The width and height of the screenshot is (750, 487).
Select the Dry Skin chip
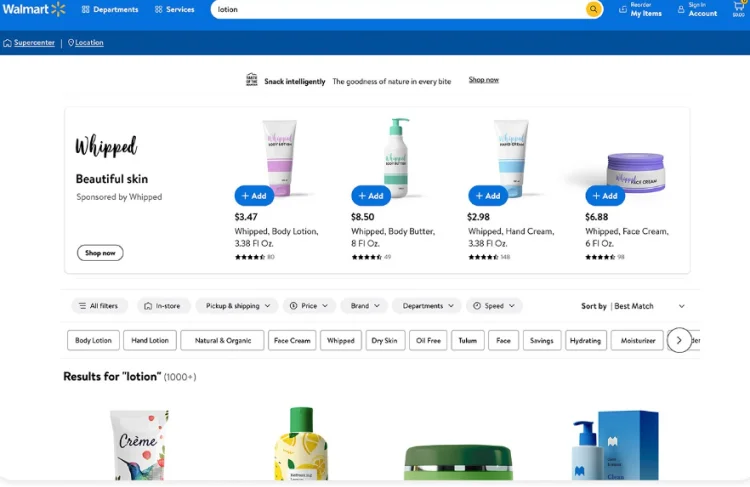point(384,340)
